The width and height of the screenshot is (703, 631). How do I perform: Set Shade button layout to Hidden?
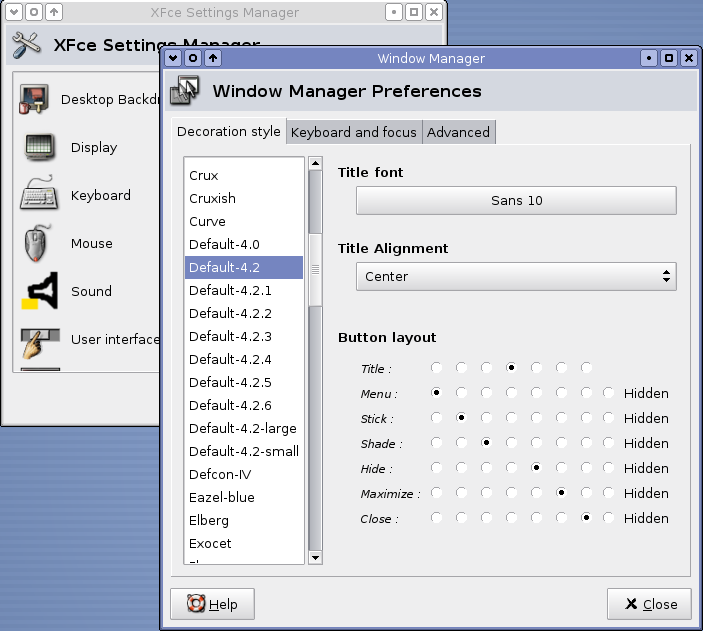click(610, 443)
